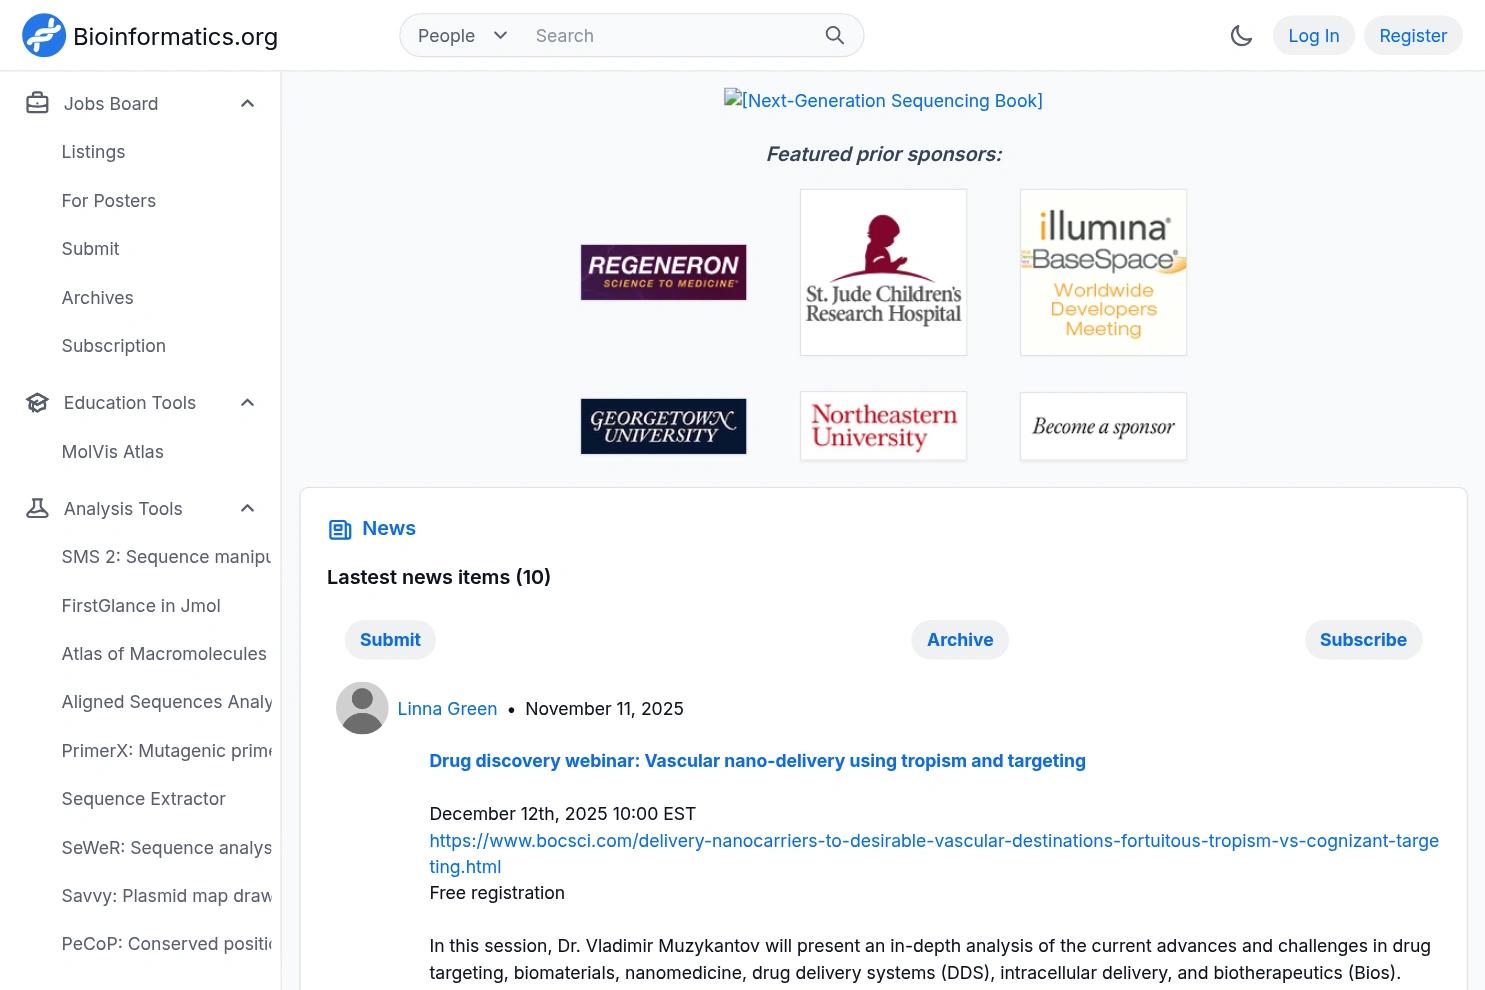The height and width of the screenshot is (990, 1485).
Task: Click the magnifier search icon
Action: [835, 36]
